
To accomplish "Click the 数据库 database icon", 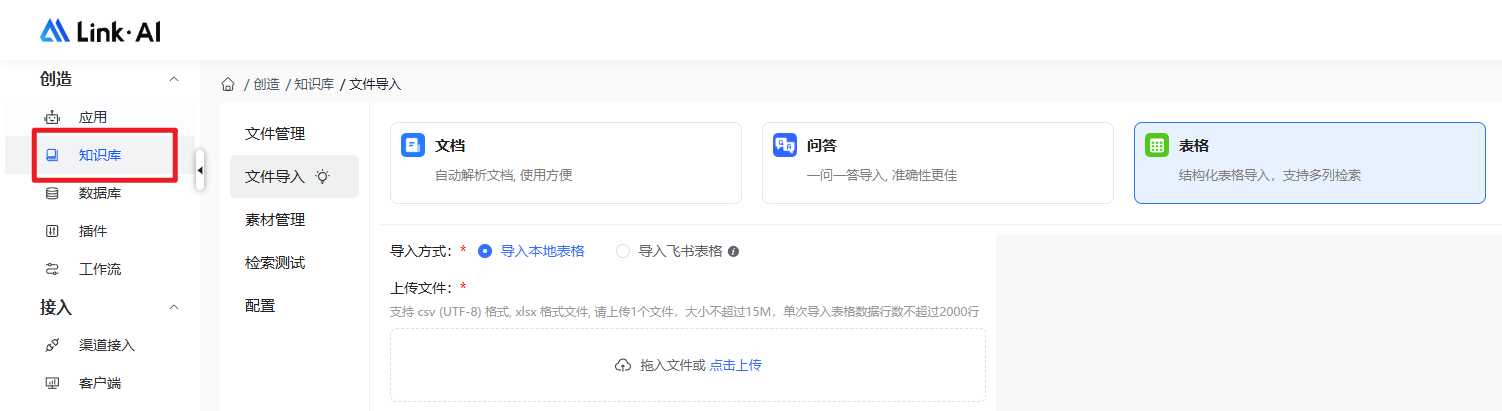I will click(53, 193).
